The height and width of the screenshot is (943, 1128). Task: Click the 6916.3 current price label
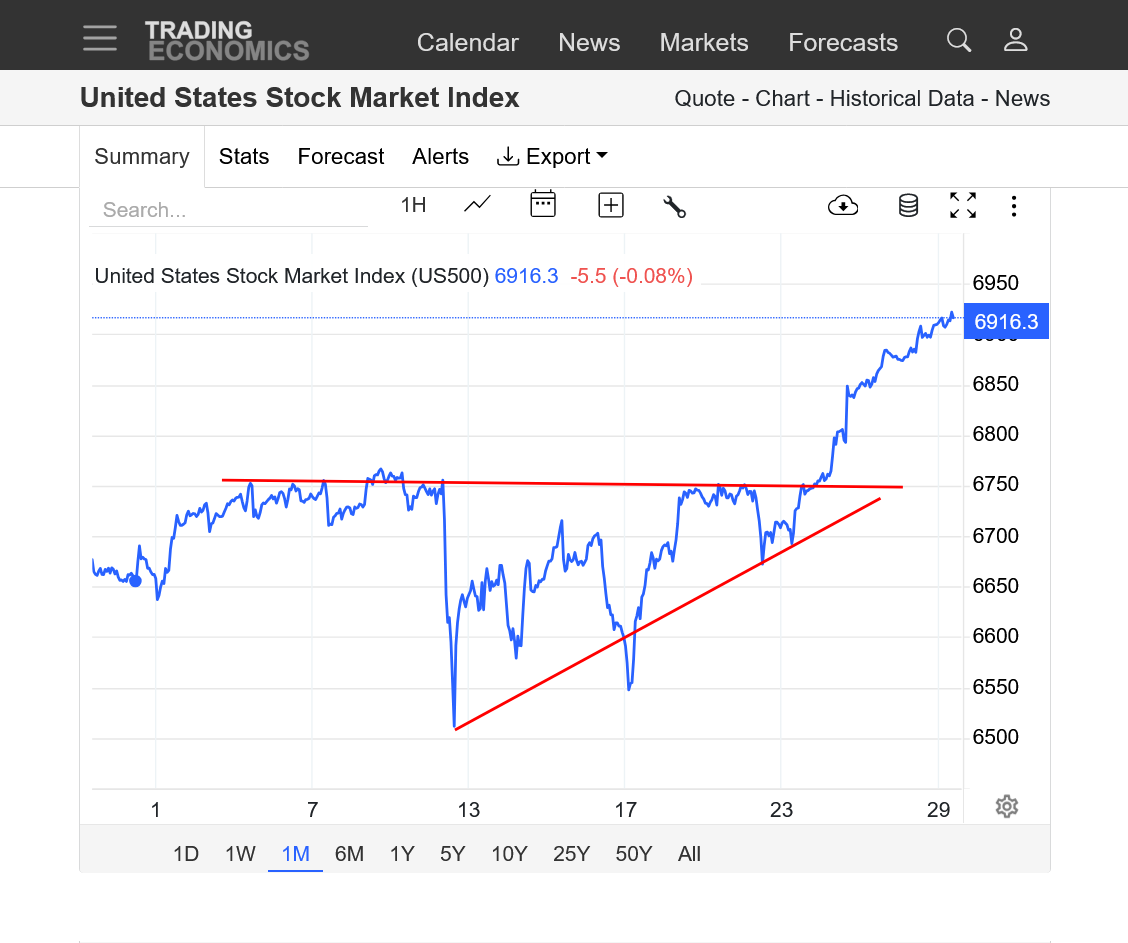tap(1006, 322)
